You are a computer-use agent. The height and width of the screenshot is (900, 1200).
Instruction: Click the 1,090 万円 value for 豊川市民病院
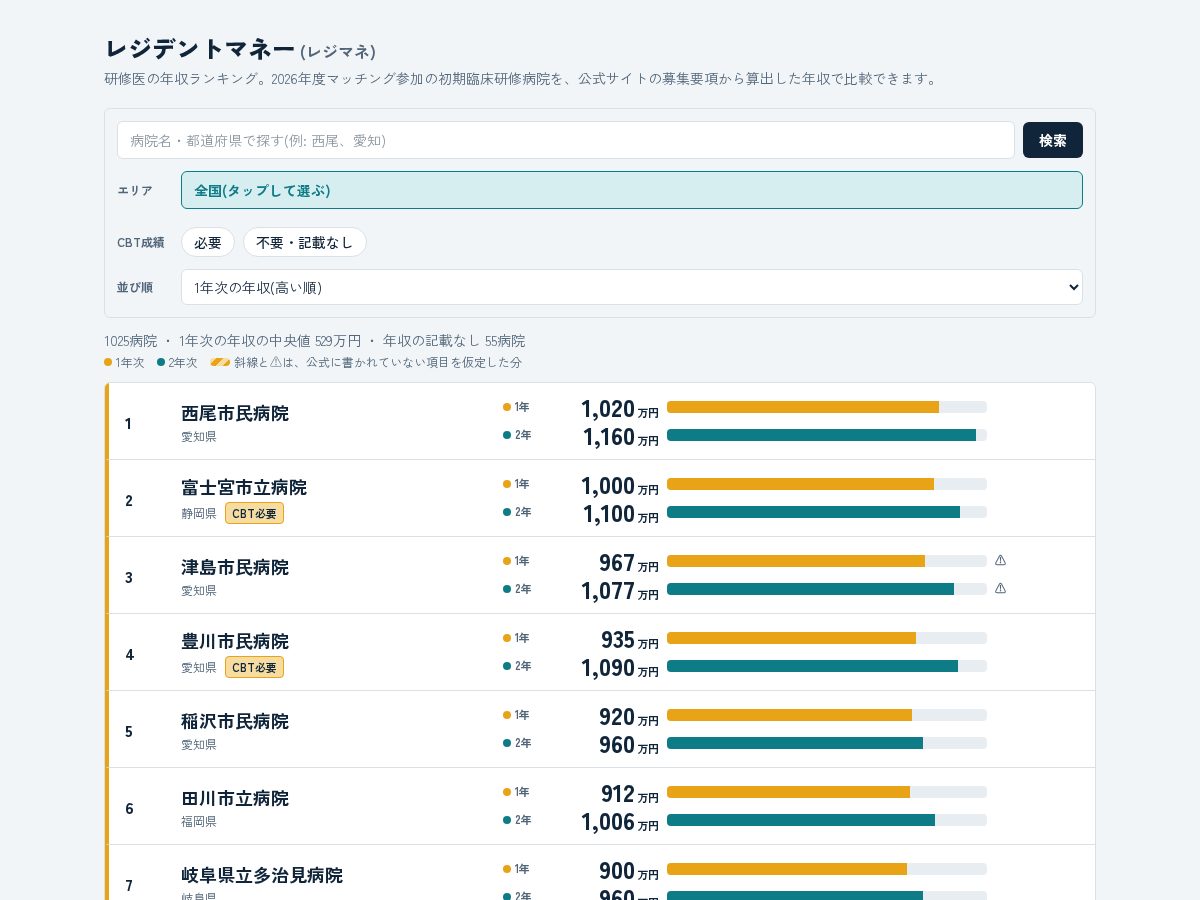619,668
